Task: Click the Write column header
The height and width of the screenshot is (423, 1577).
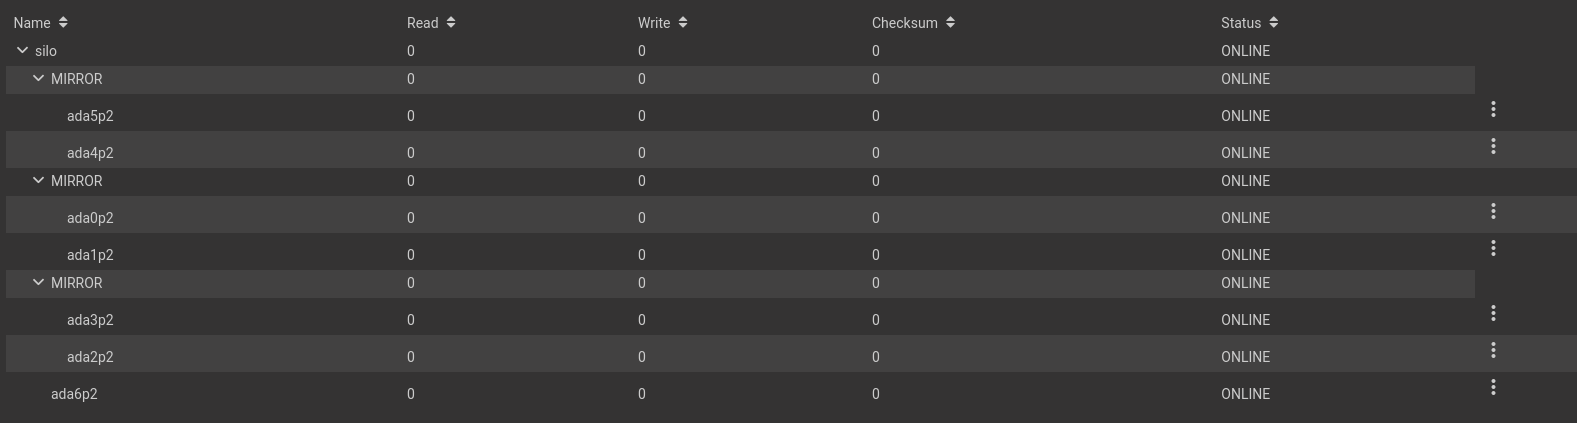Action: pos(654,23)
